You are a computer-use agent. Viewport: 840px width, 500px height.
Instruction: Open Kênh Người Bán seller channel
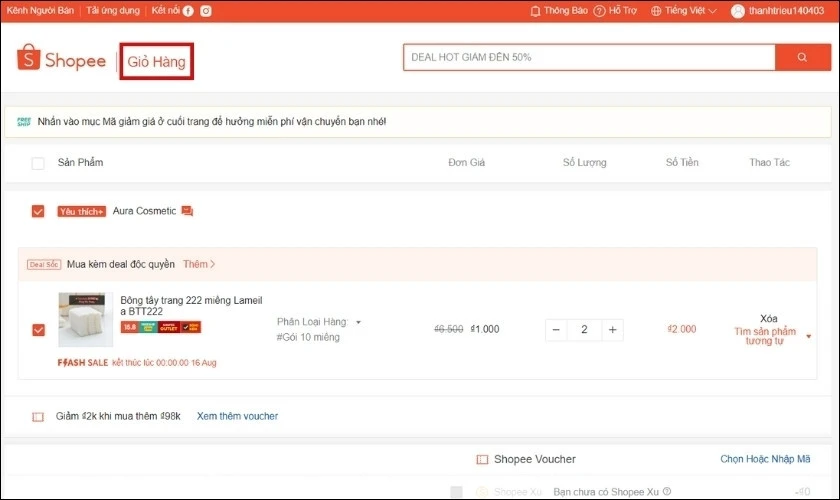click(x=40, y=11)
